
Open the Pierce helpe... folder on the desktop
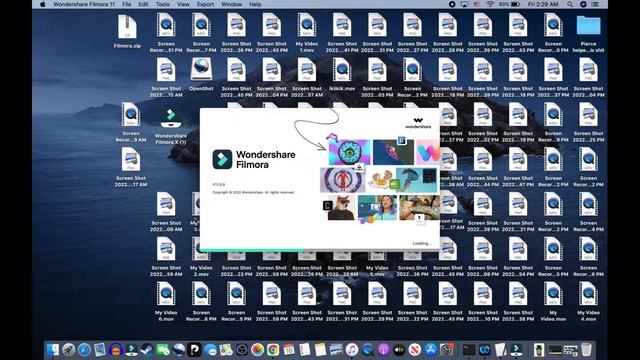[x=588, y=25]
